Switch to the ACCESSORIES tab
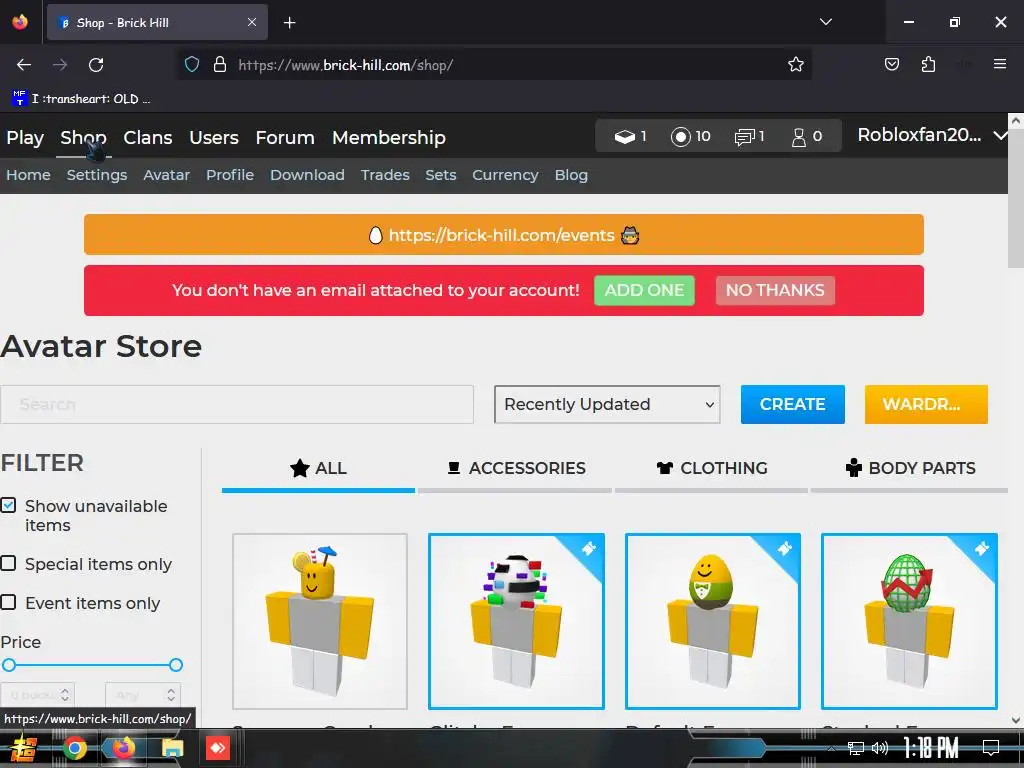The image size is (1024, 768). 515,468
